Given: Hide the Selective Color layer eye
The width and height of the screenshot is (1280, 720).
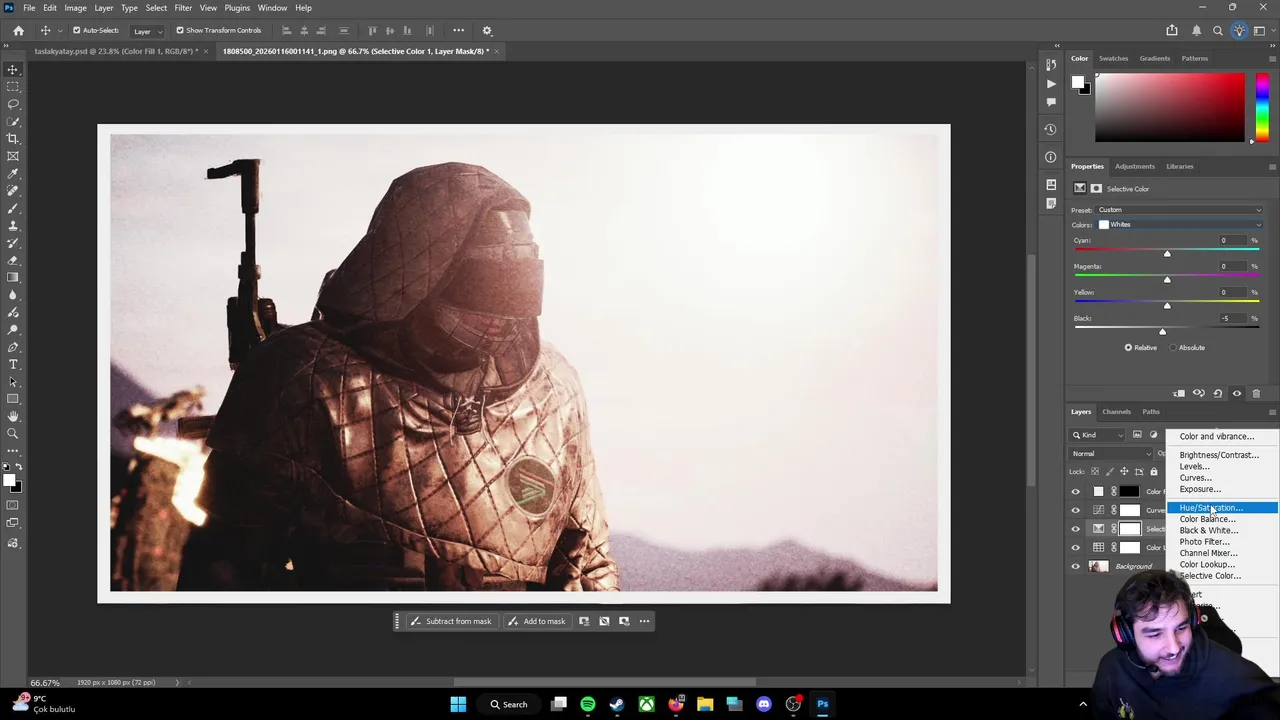Looking at the screenshot, I should tap(1076, 529).
